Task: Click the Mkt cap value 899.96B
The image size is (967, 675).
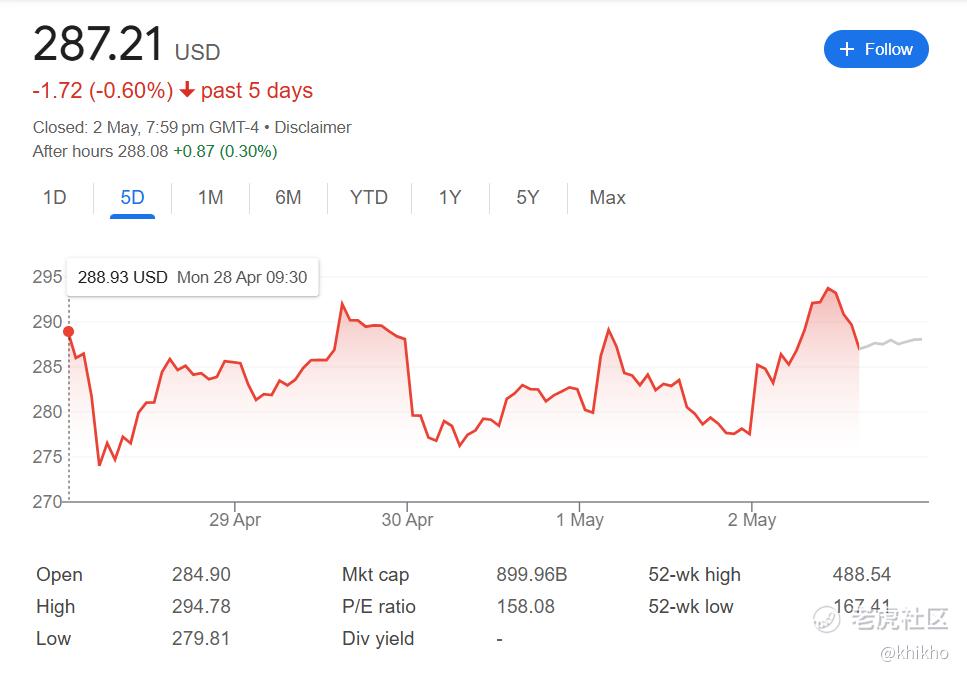Action: [531, 574]
